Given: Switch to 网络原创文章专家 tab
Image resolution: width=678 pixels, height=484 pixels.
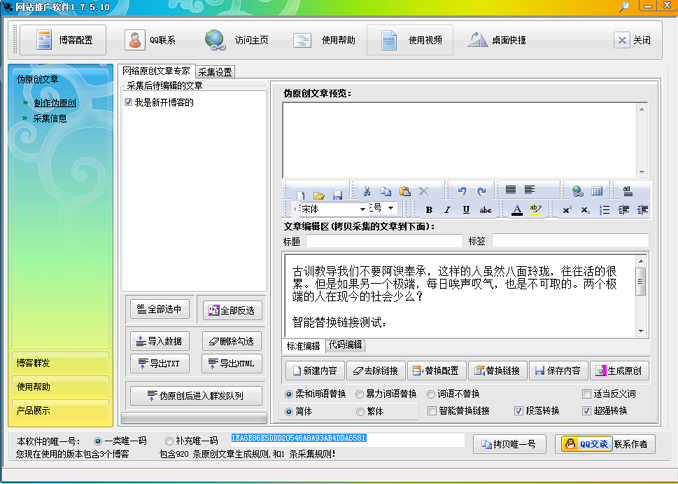Looking at the screenshot, I should 156,71.
